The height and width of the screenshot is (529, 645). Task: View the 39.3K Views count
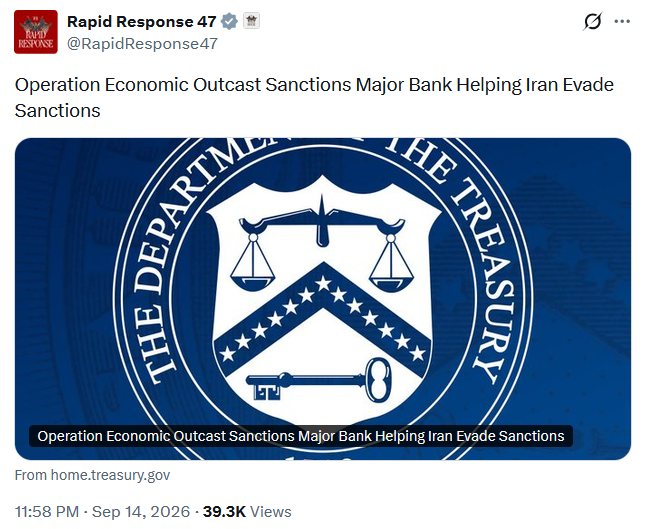pos(247,512)
